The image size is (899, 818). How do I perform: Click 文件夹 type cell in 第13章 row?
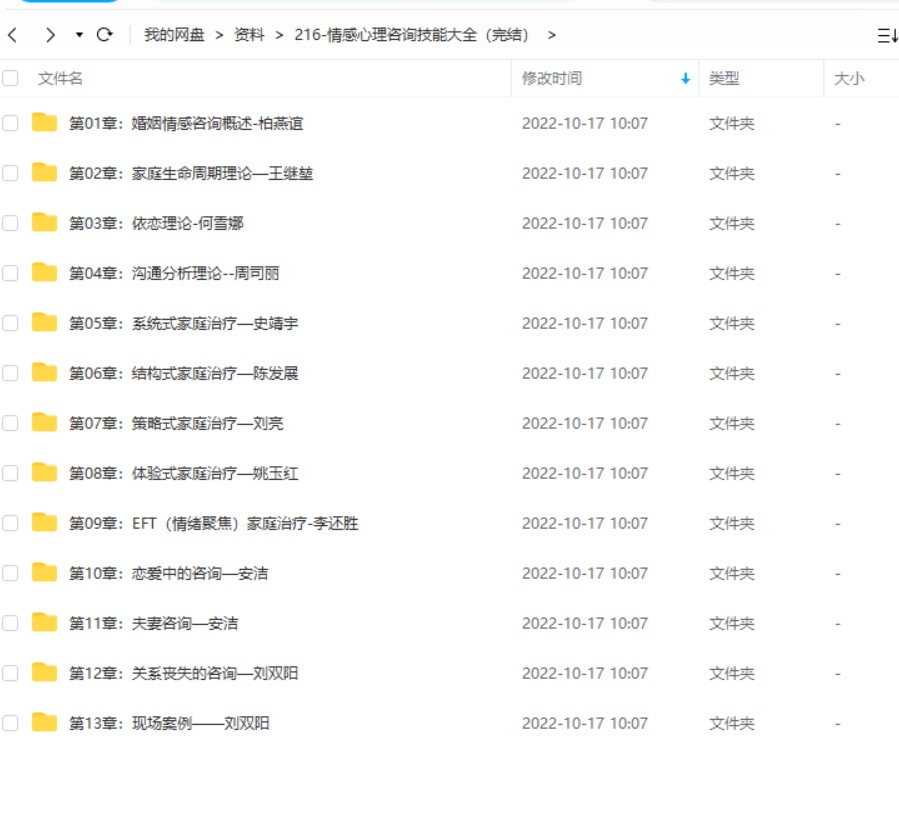click(732, 723)
